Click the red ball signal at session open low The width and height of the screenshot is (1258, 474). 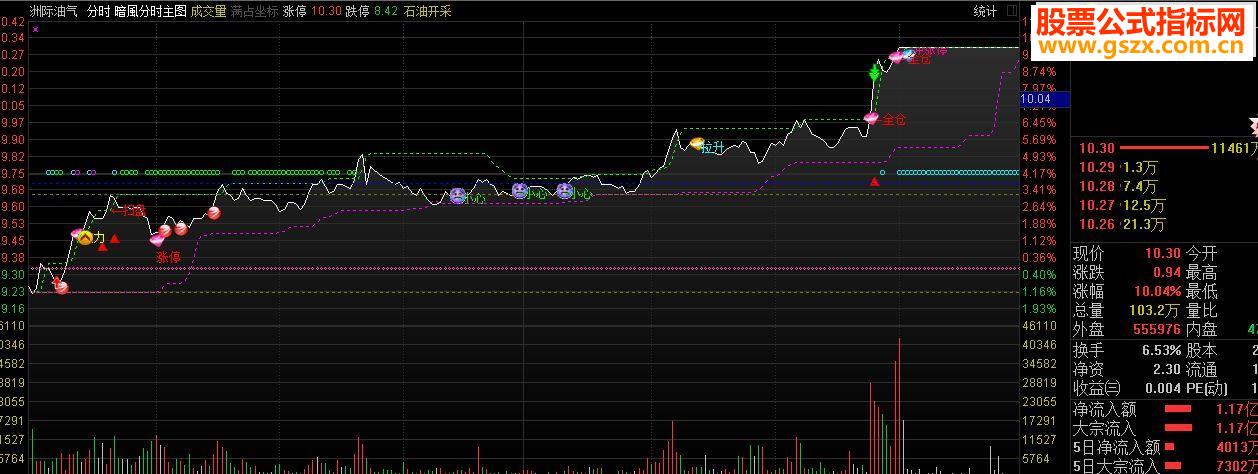[x=61, y=288]
